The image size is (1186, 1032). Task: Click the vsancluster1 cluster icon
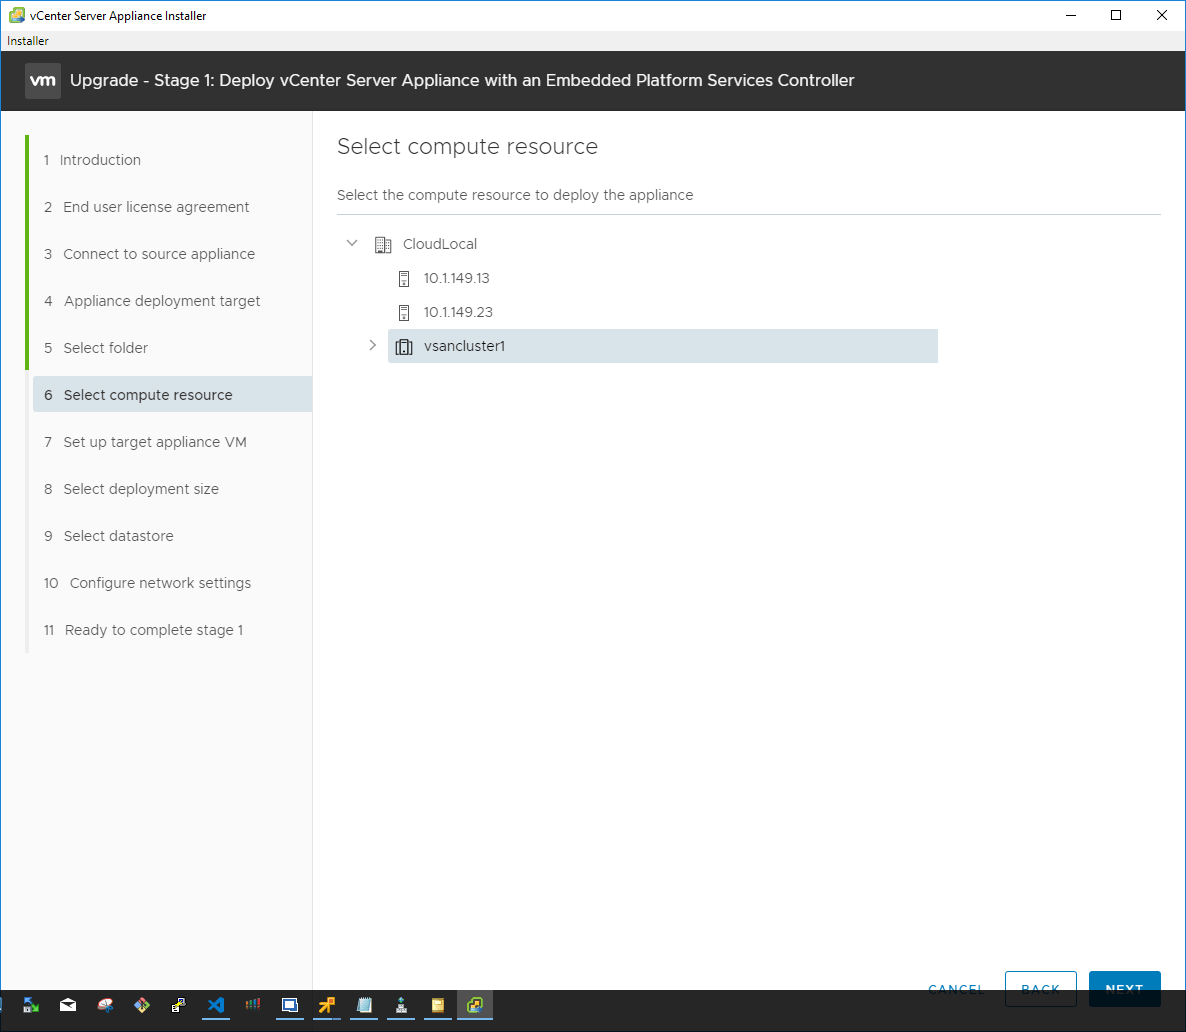pos(404,347)
